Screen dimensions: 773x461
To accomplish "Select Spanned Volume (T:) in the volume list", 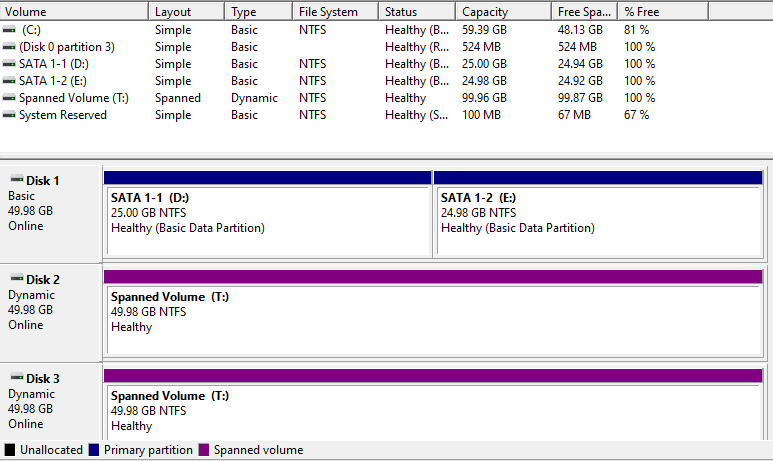I will coord(73,98).
